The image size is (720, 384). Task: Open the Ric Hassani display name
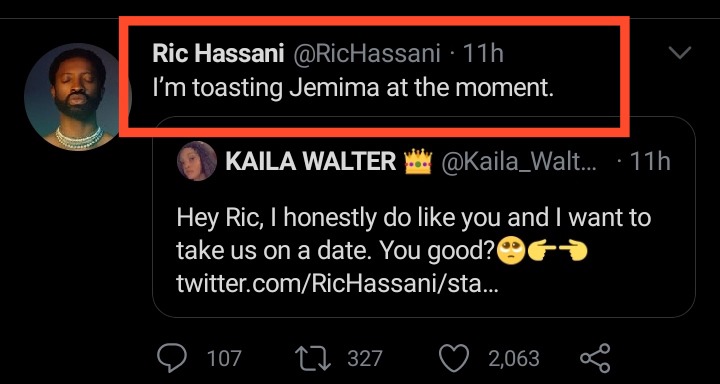click(x=218, y=54)
